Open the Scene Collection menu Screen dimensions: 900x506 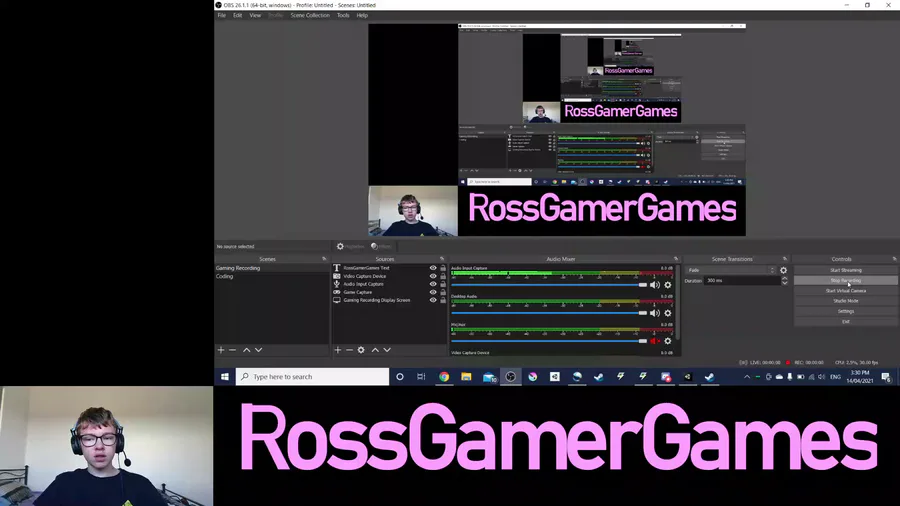(x=310, y=15)
